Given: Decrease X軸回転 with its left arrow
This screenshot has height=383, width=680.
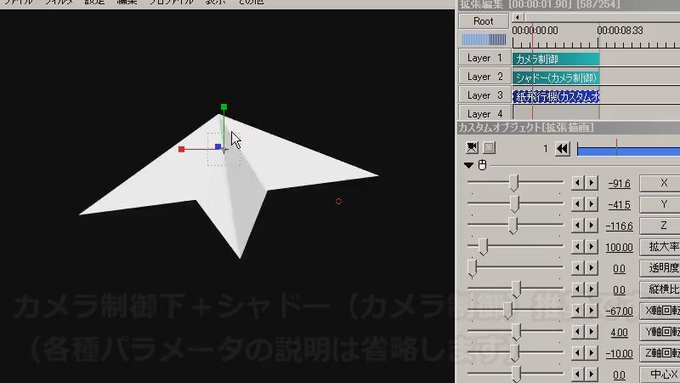Looking at the screenshot, I should [x=577, y=310].
